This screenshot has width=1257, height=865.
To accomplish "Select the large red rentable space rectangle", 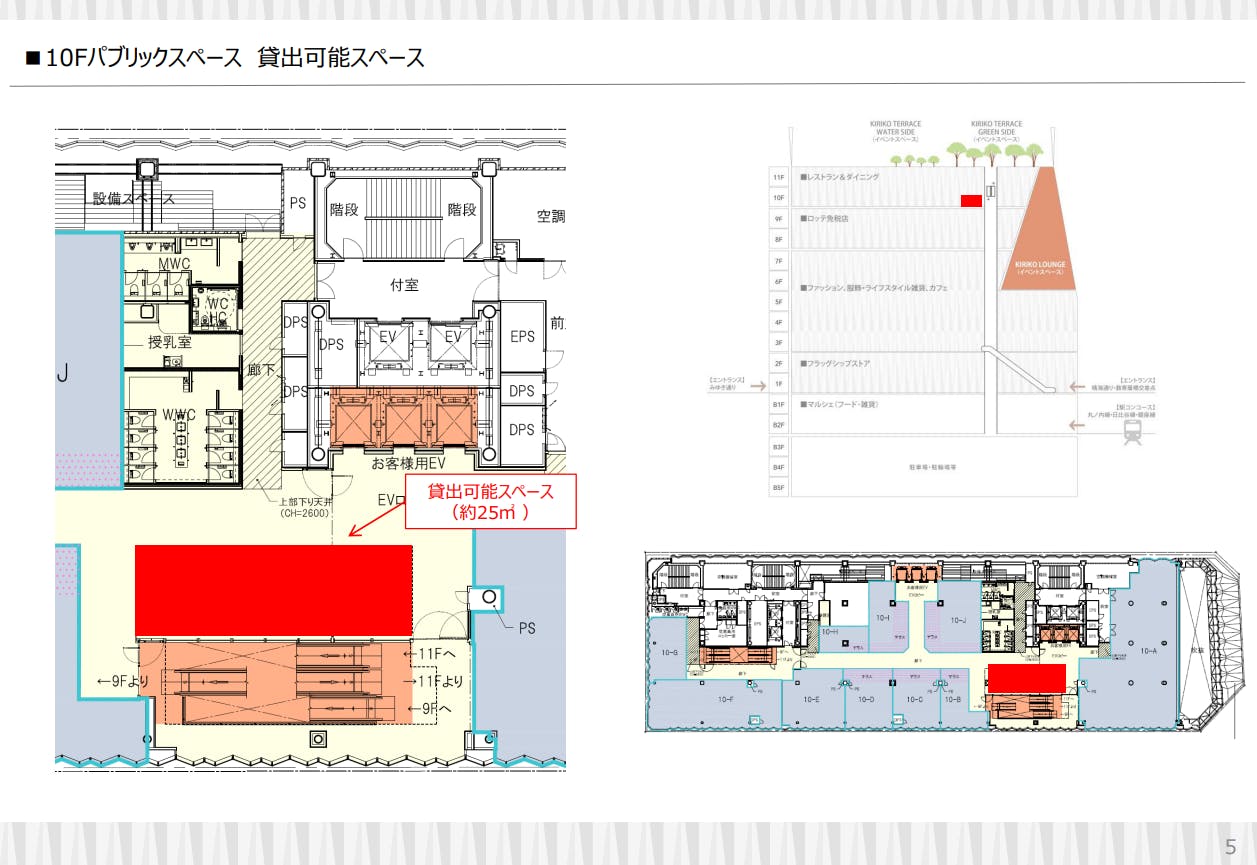I will click(273, 590).
